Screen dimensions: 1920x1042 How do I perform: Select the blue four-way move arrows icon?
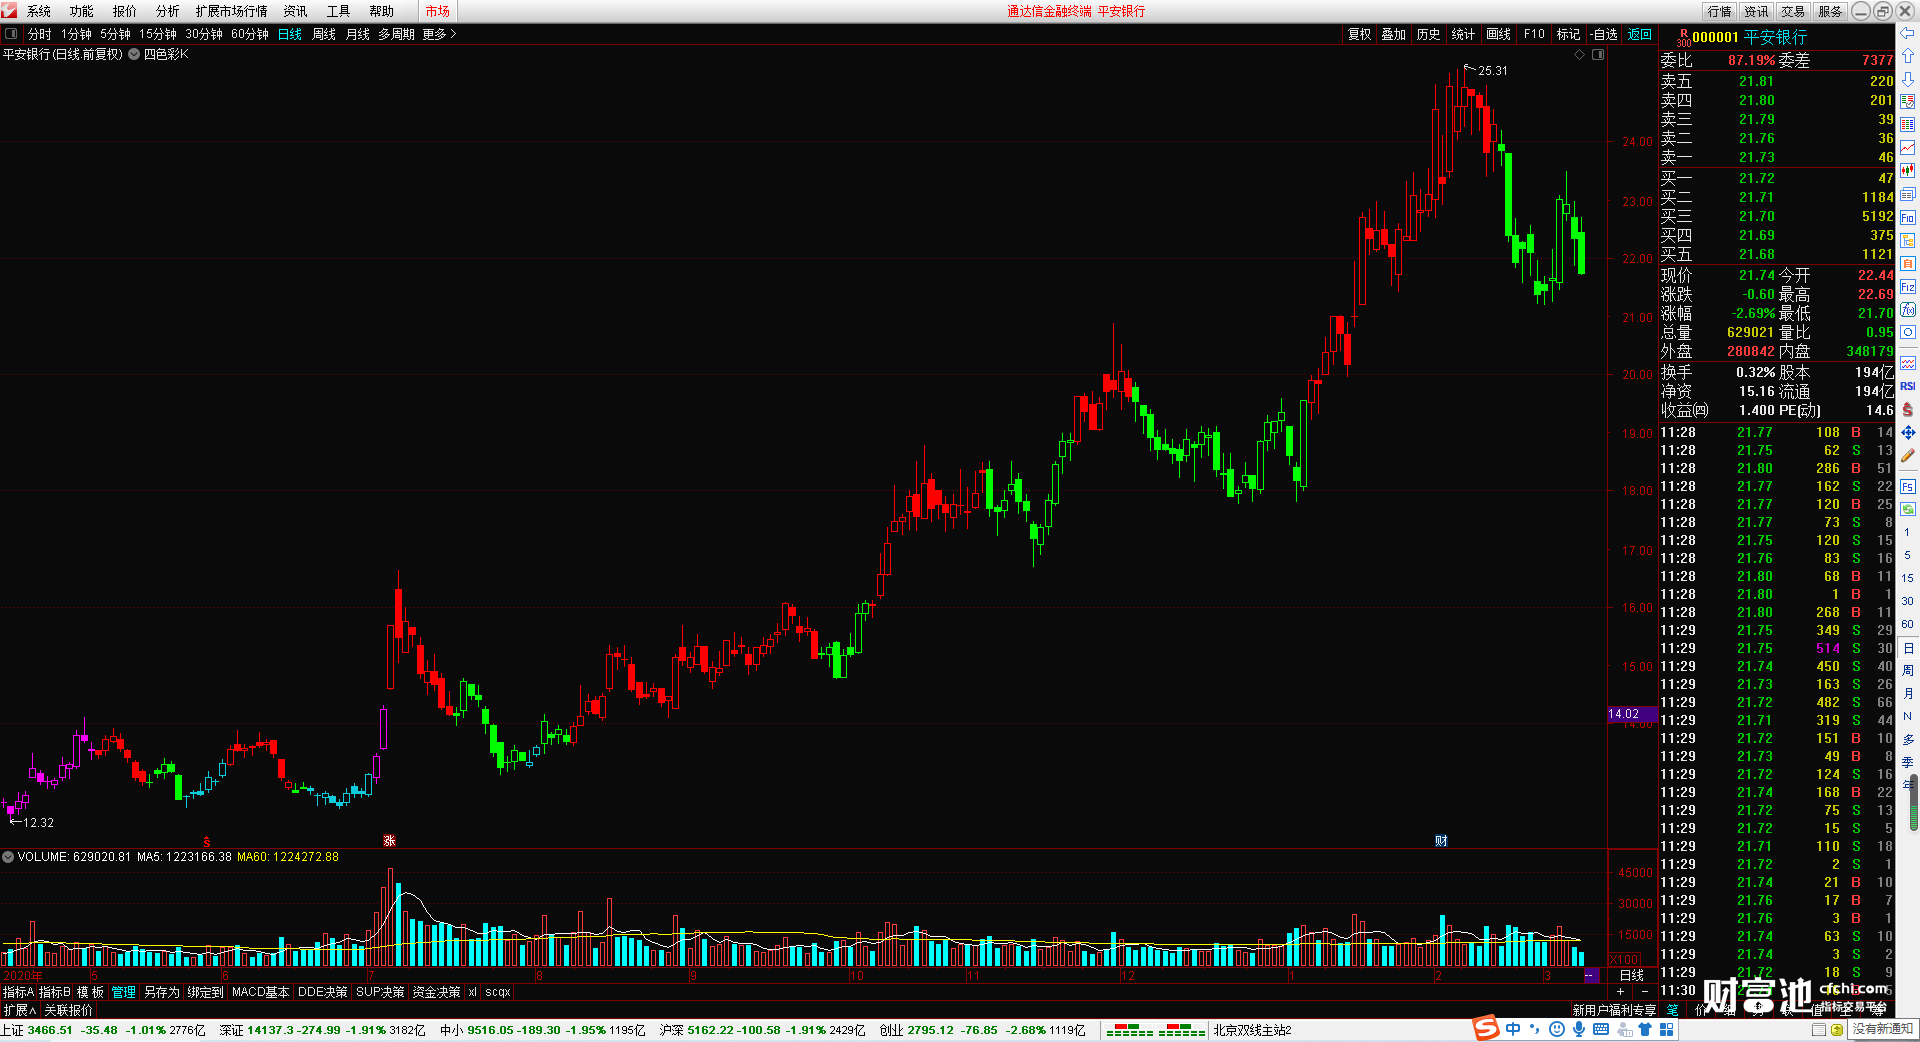pos(1908,432)
